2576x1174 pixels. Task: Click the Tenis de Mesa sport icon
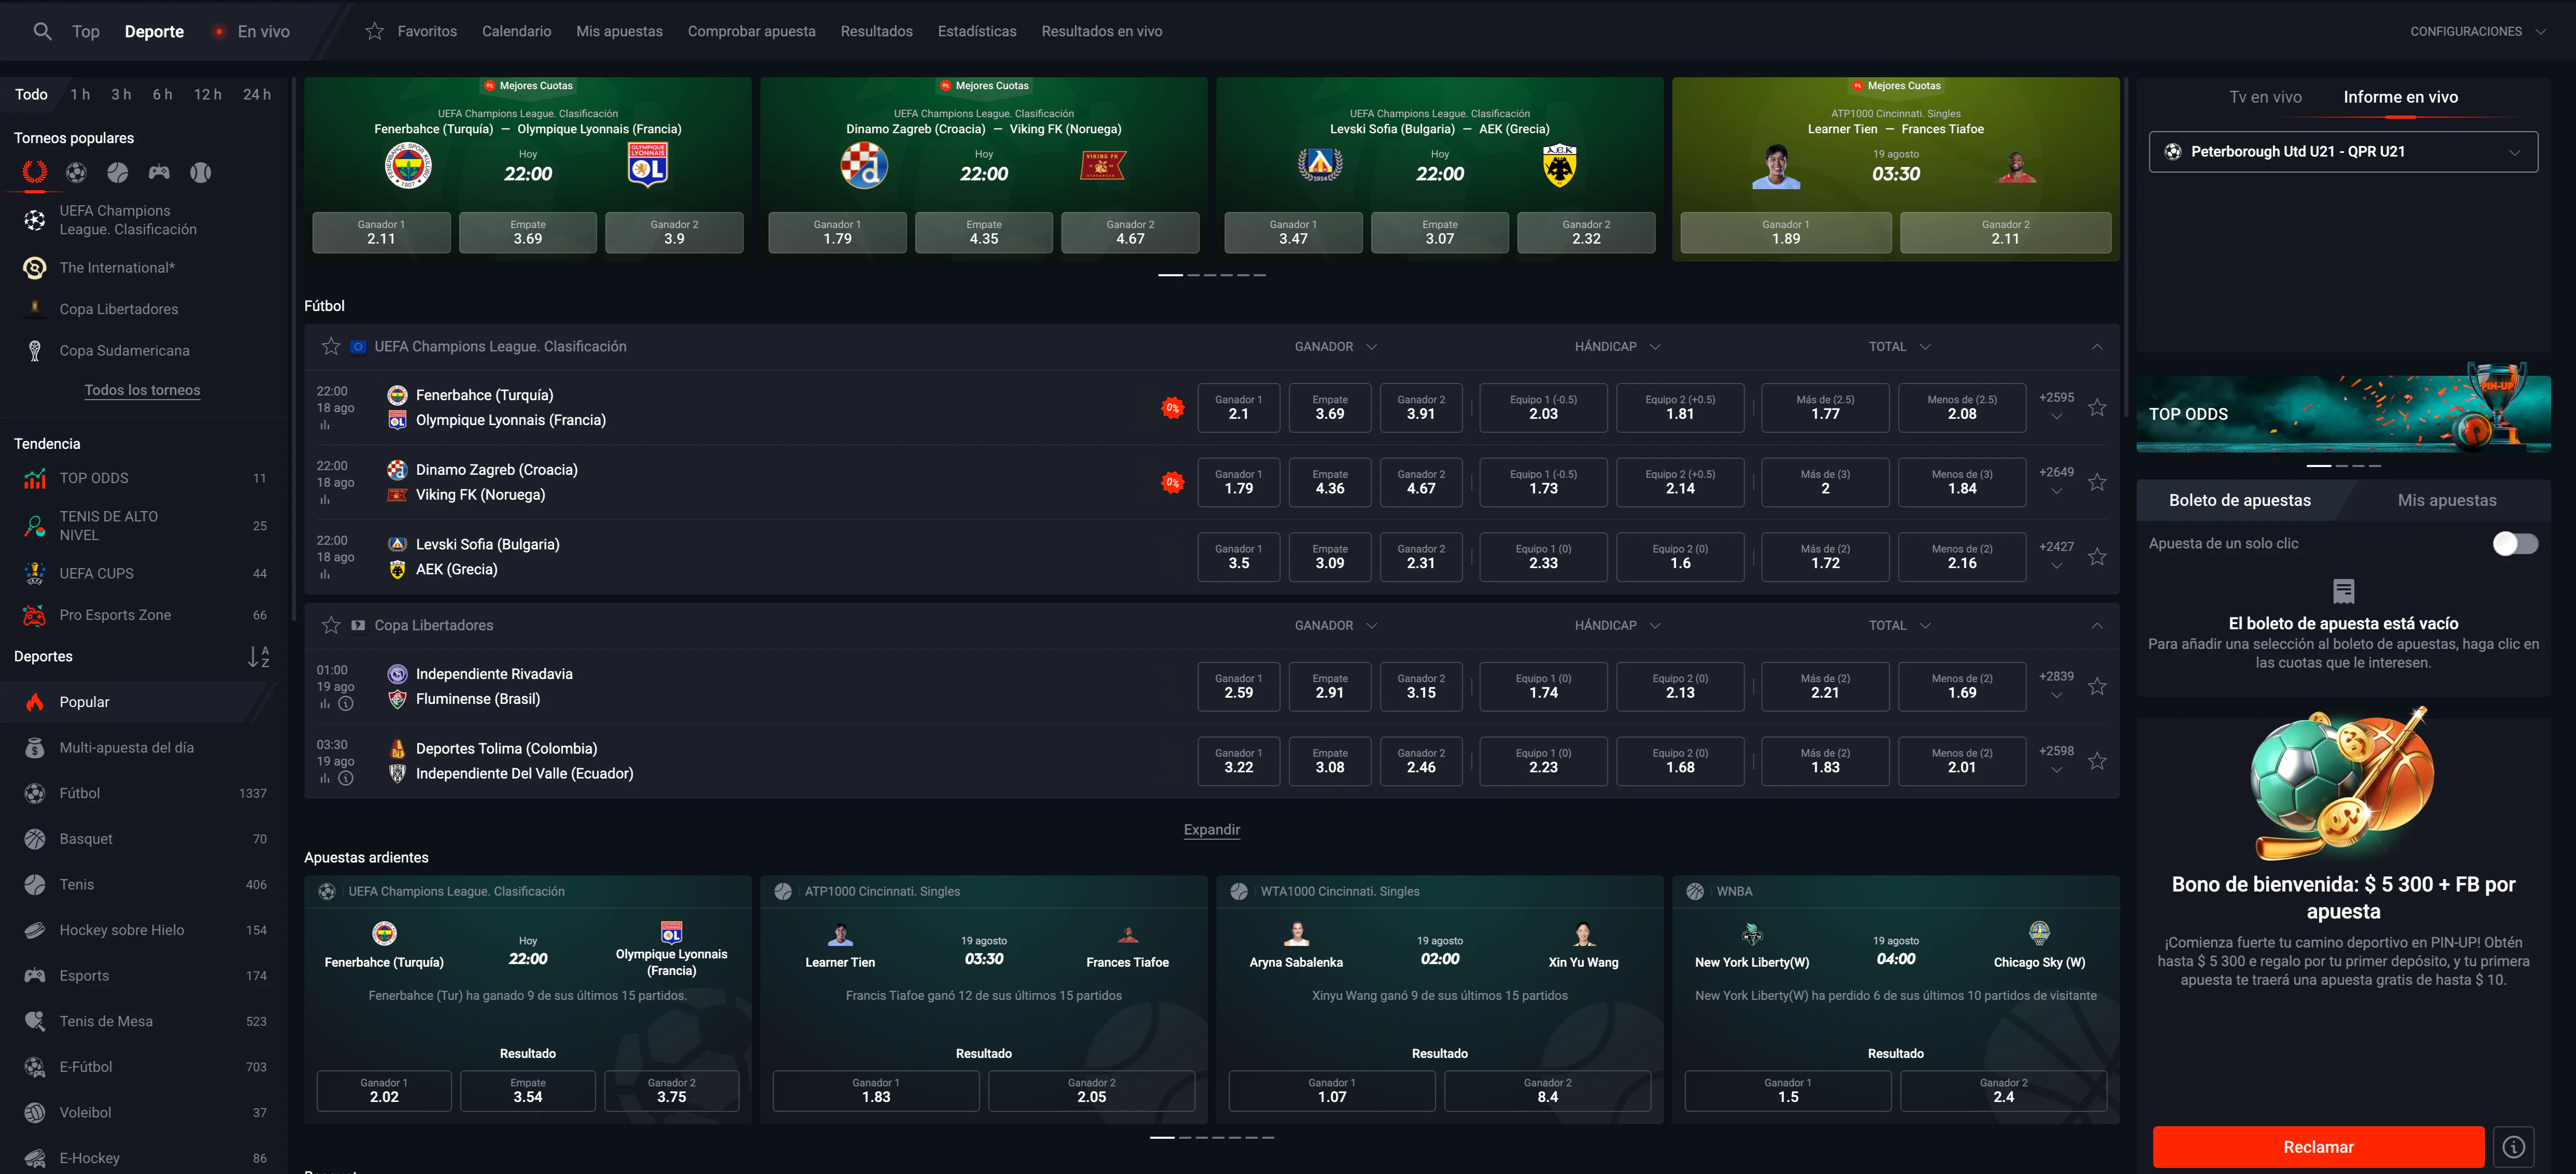tap(35, 1021)
